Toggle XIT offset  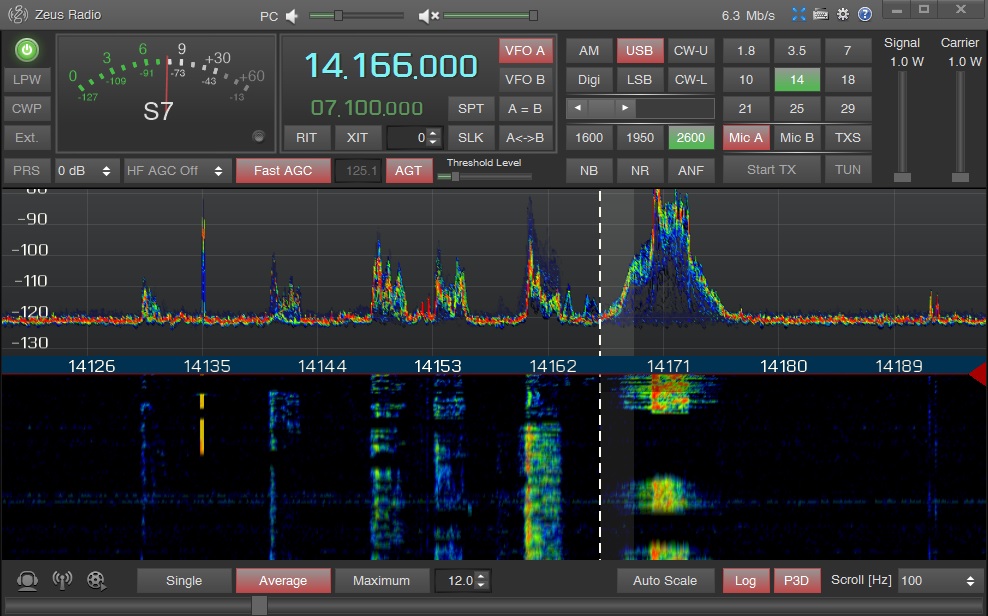pos(357,137)
